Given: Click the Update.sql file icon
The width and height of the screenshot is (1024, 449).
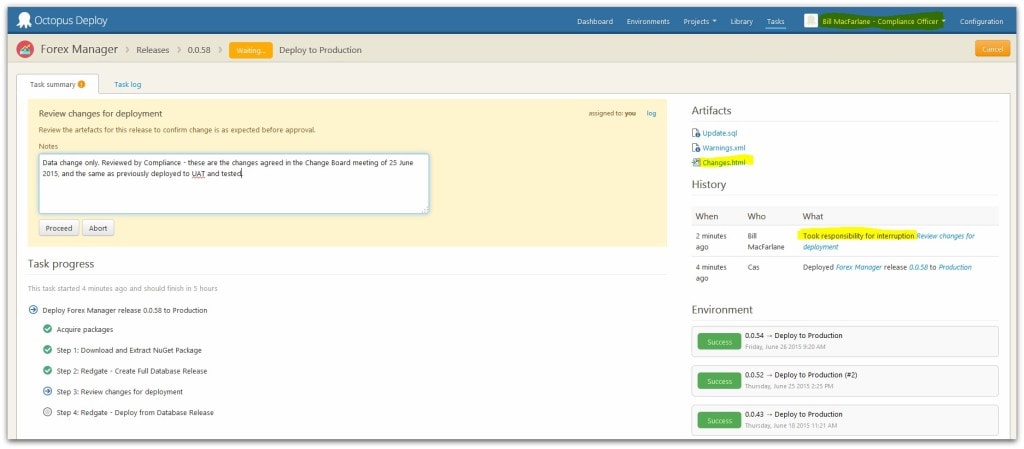Looking at the screenshot, I should click(696, 133).
